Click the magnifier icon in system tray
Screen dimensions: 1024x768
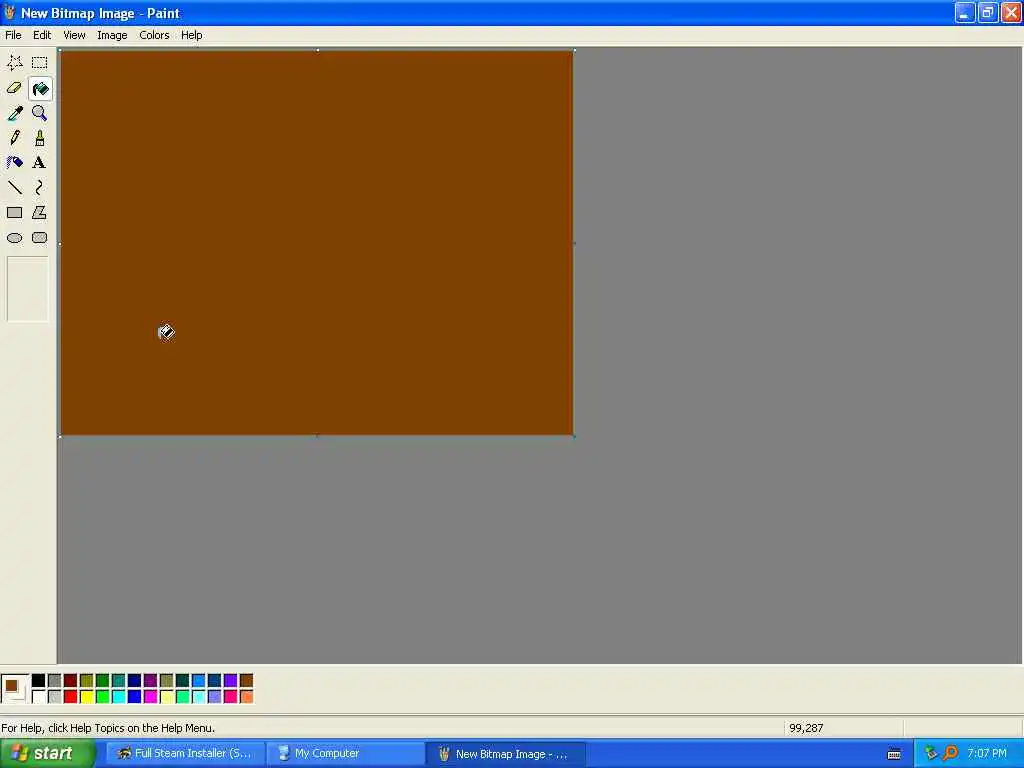pos(950,753)
